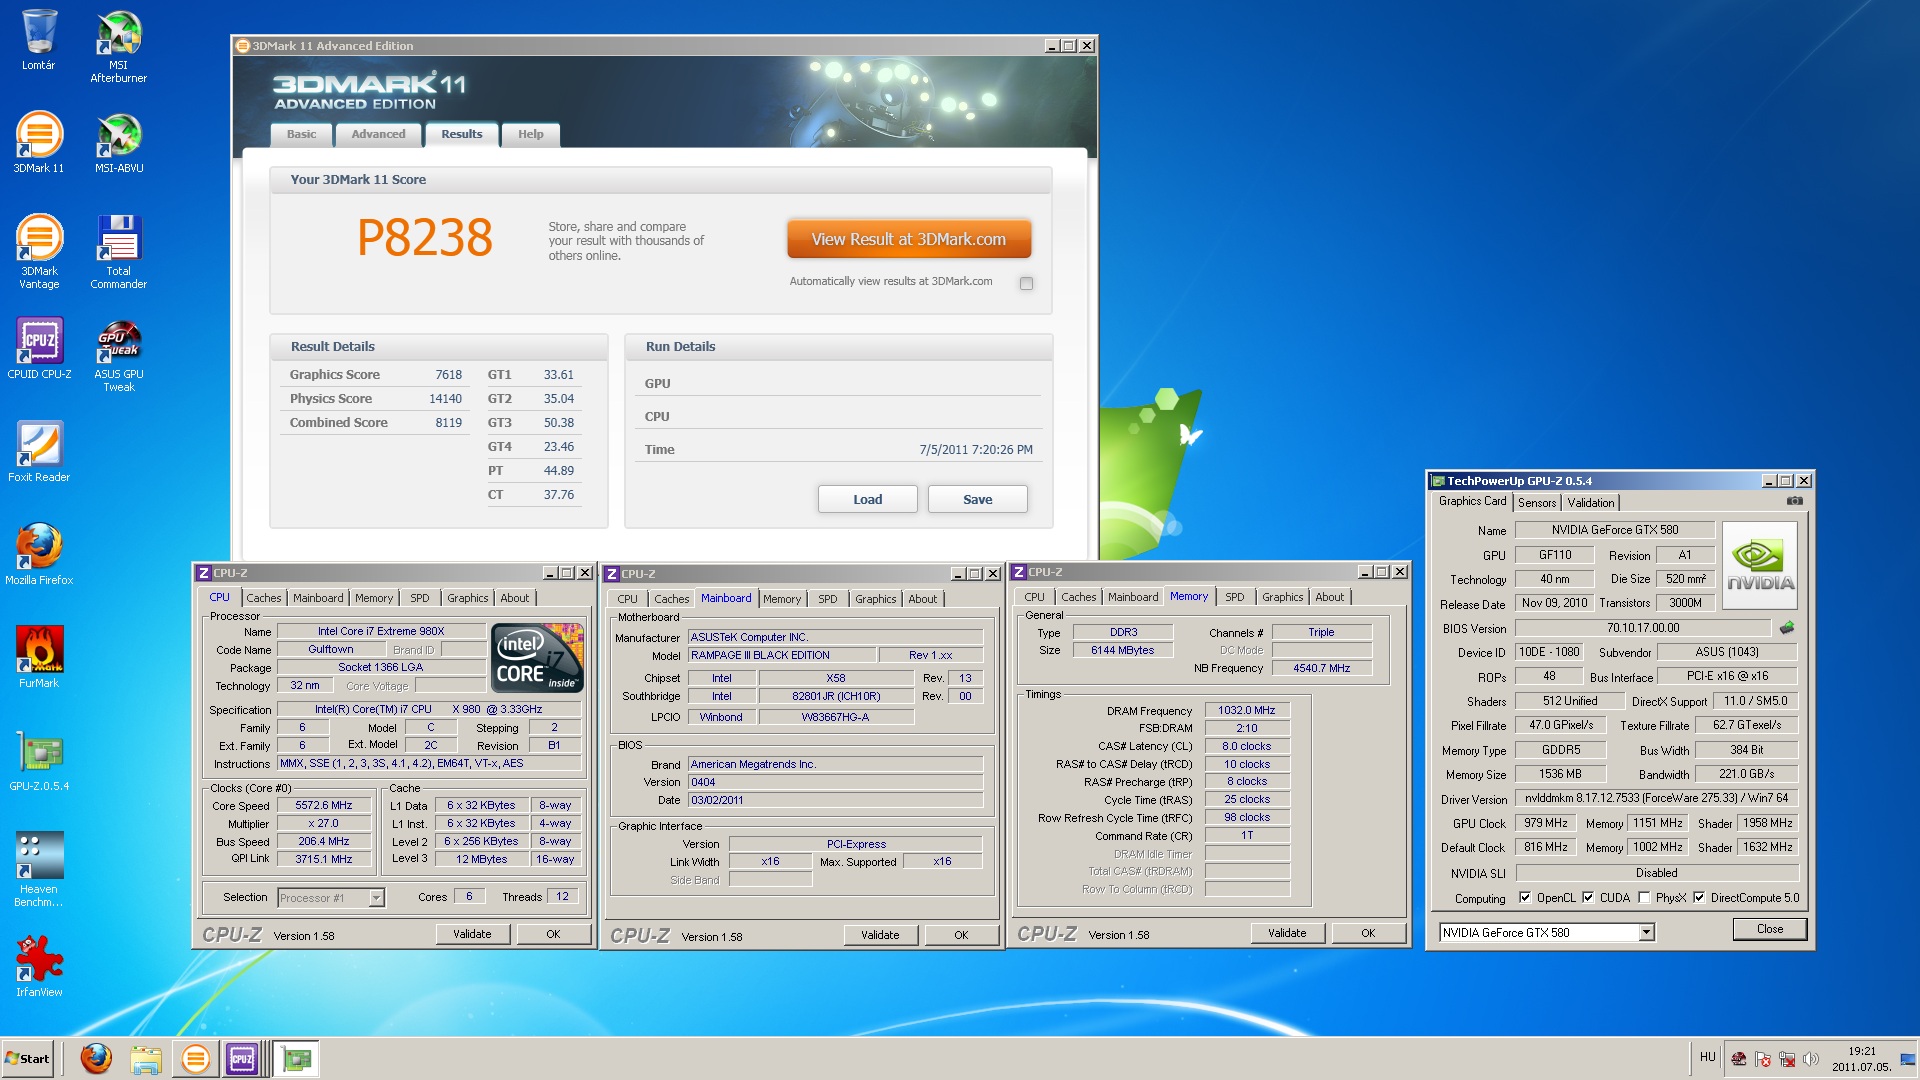Open CPU-Z from the taskbar
Image resolution: width=1920 pixels, height=1080 pixels.
242,1058
